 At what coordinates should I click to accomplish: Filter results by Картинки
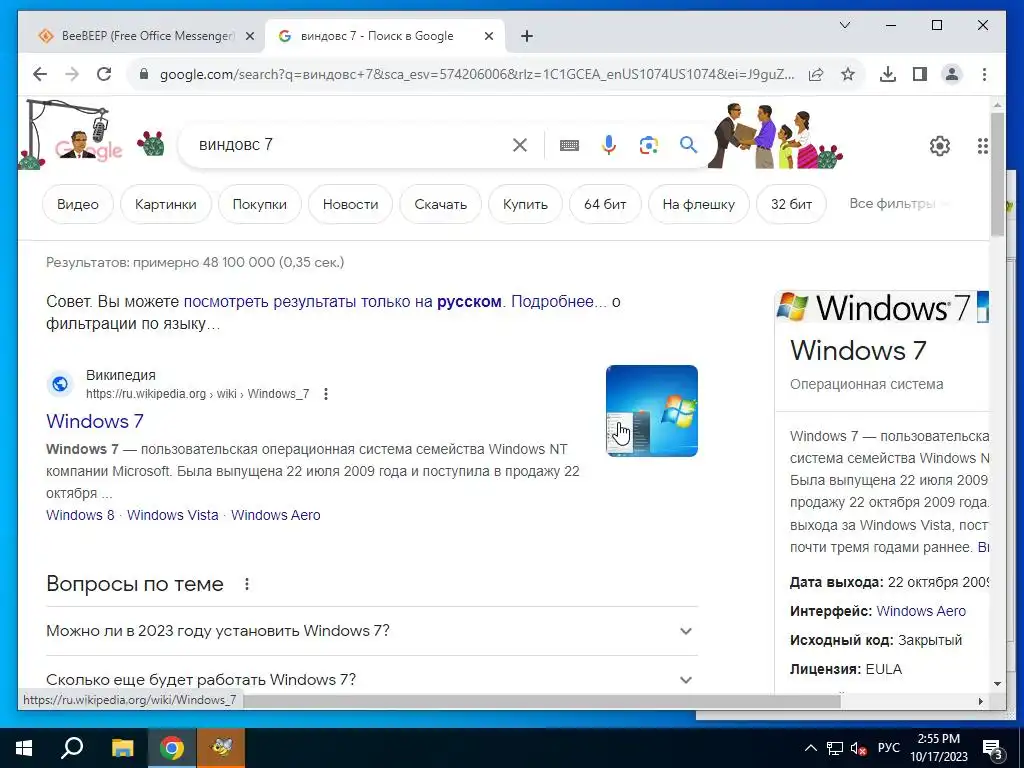click(166, 204)
